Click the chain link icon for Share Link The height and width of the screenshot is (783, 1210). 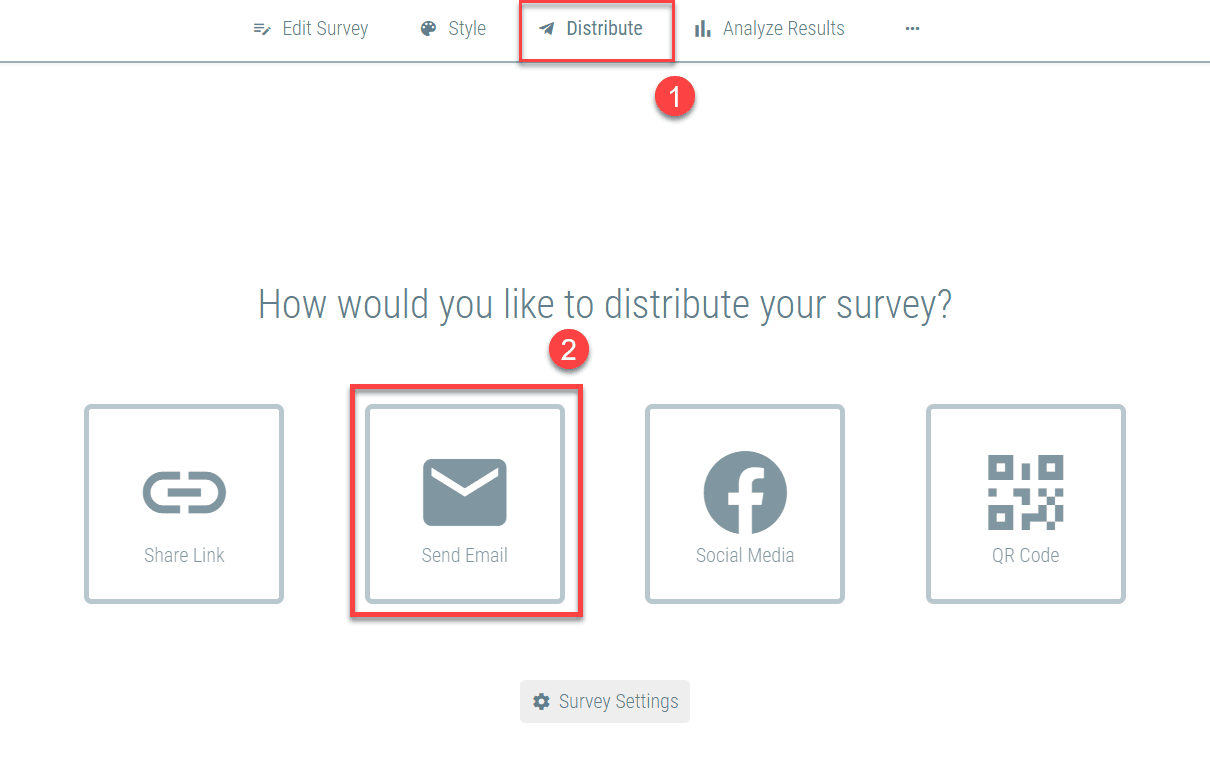pos(184,492)
